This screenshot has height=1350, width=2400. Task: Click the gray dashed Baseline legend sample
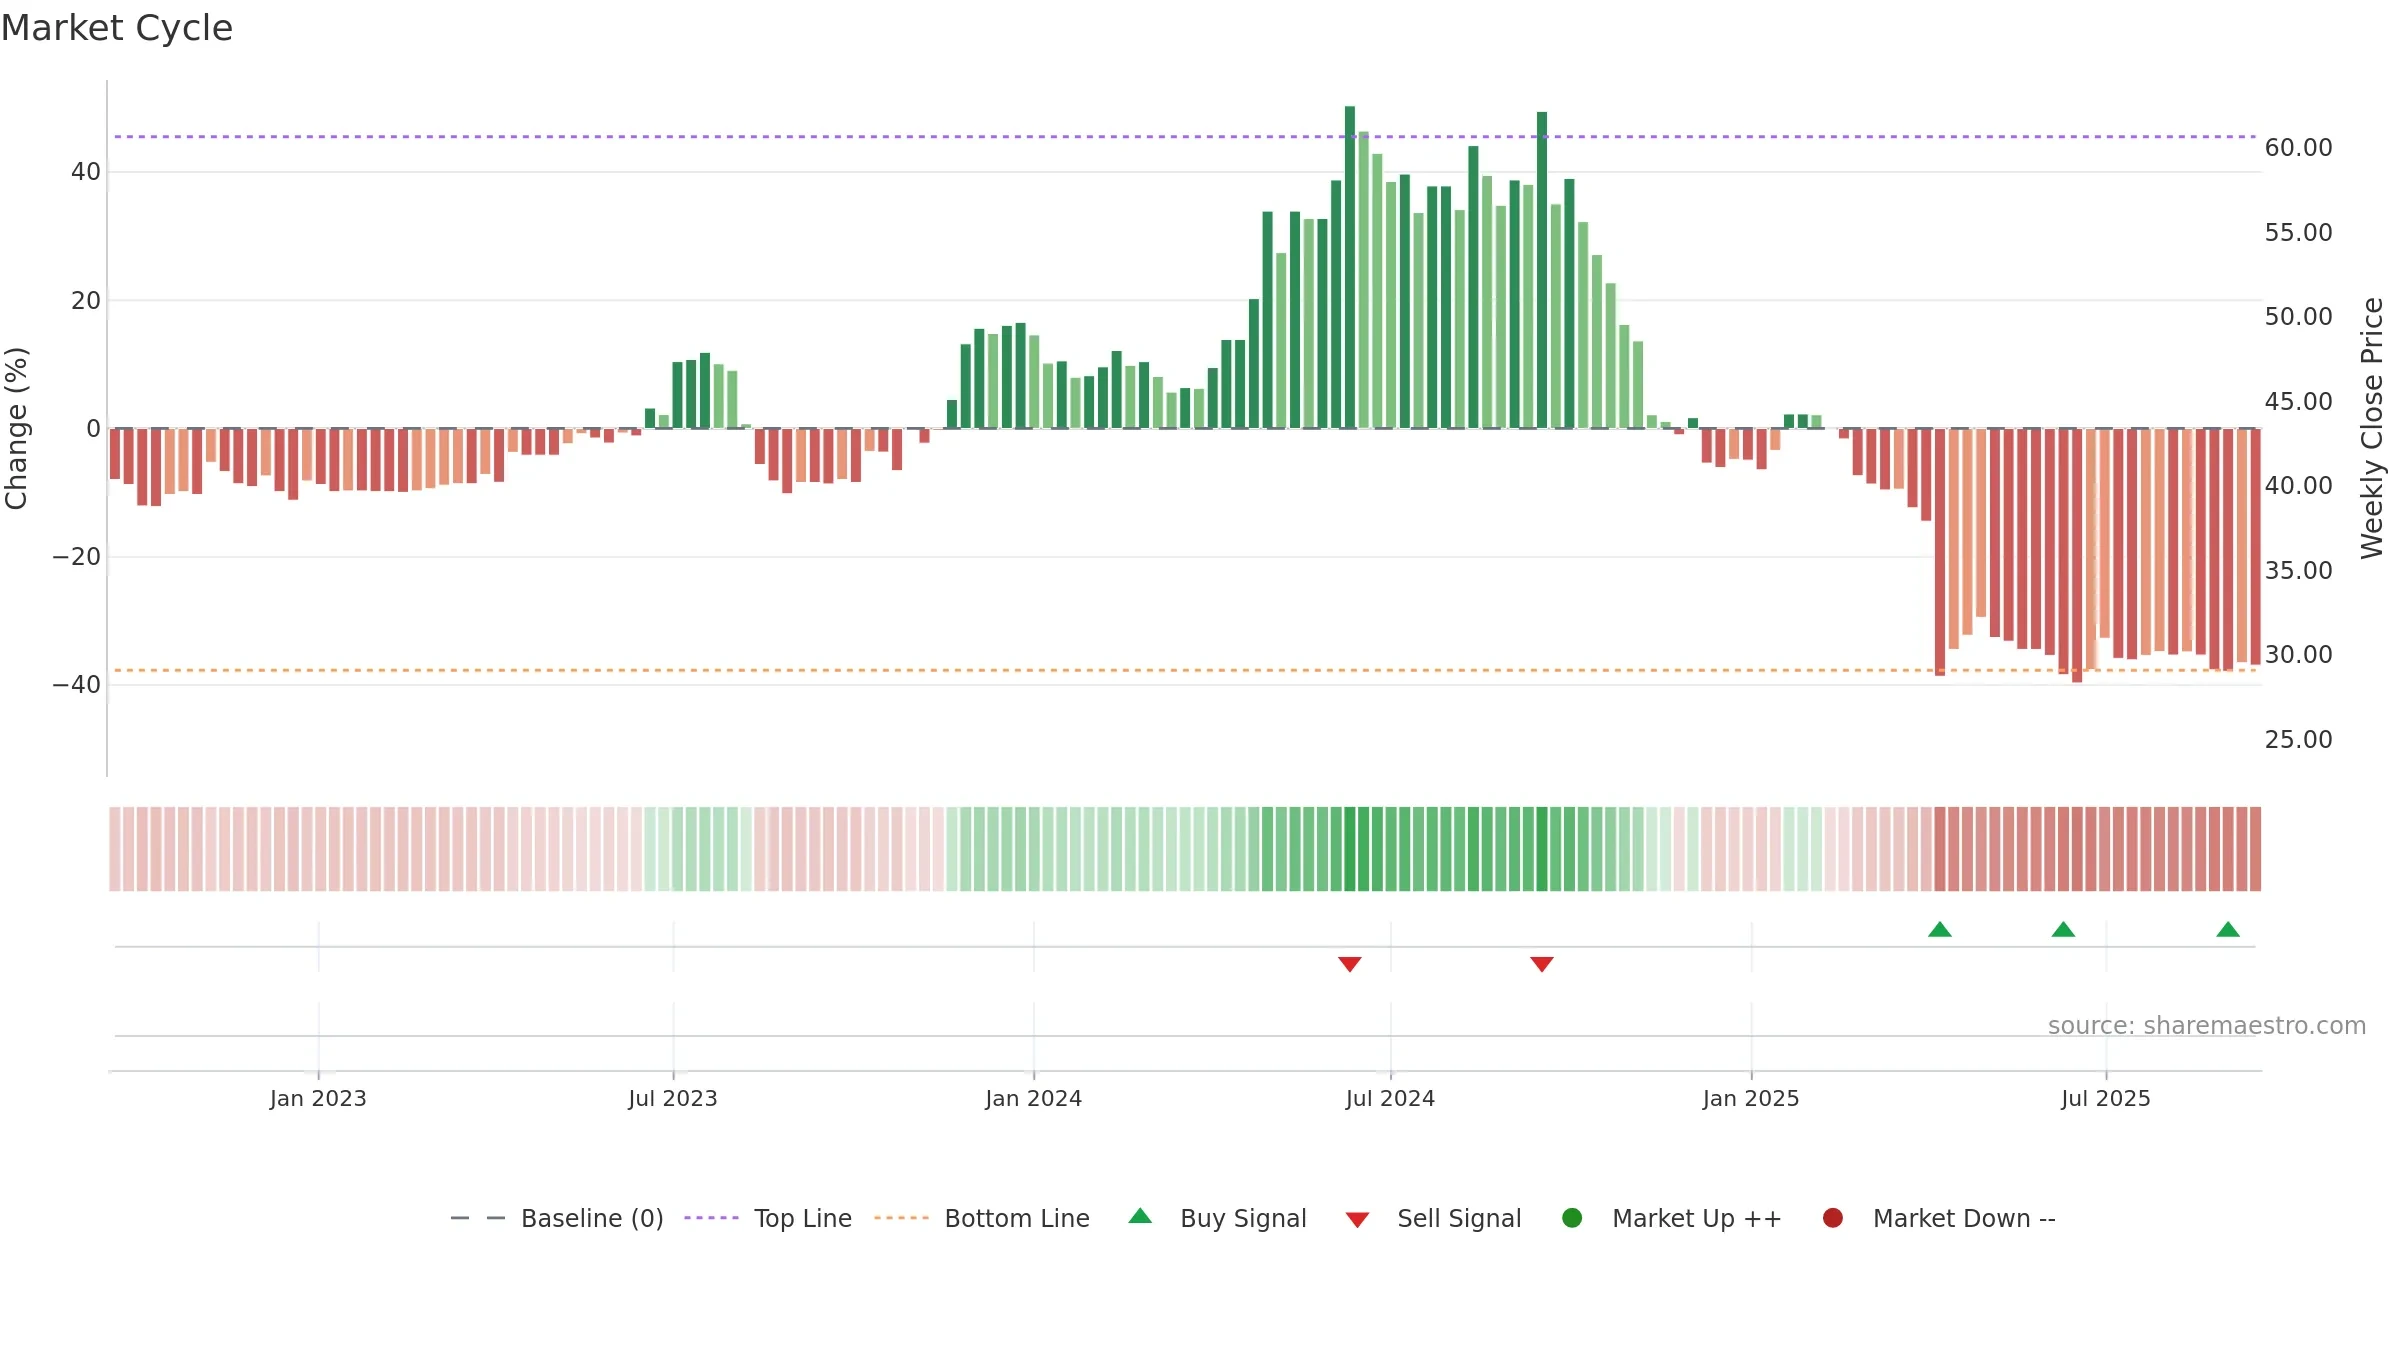pos(478,1218)
